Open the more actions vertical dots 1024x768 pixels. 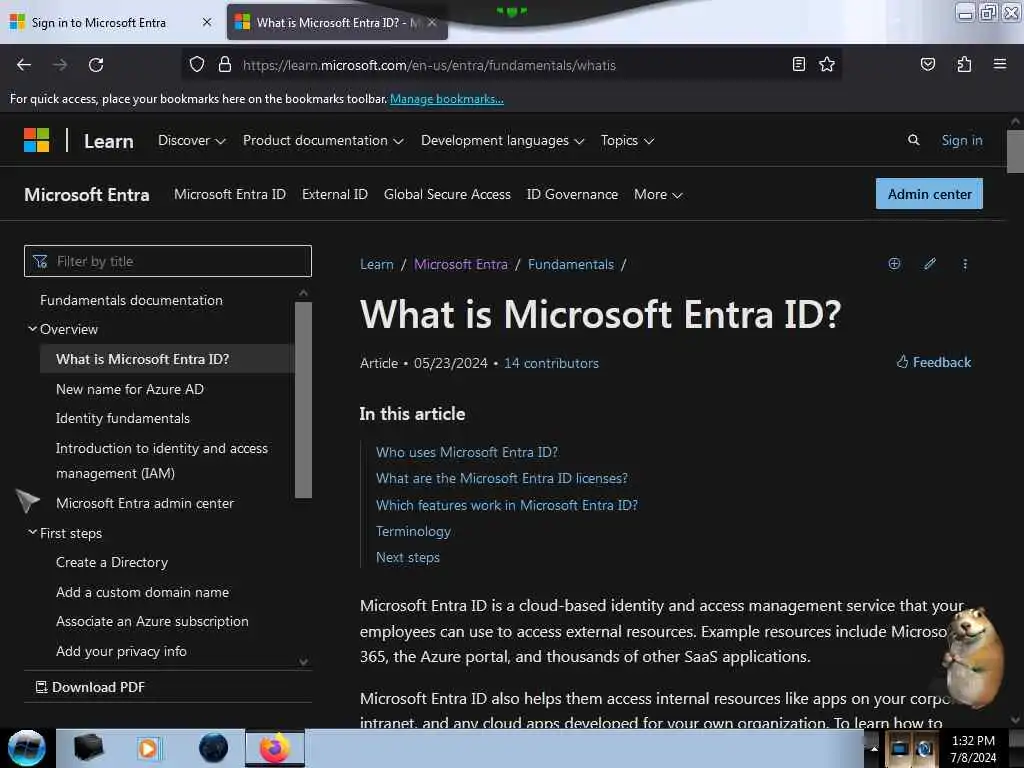[965, 264]
